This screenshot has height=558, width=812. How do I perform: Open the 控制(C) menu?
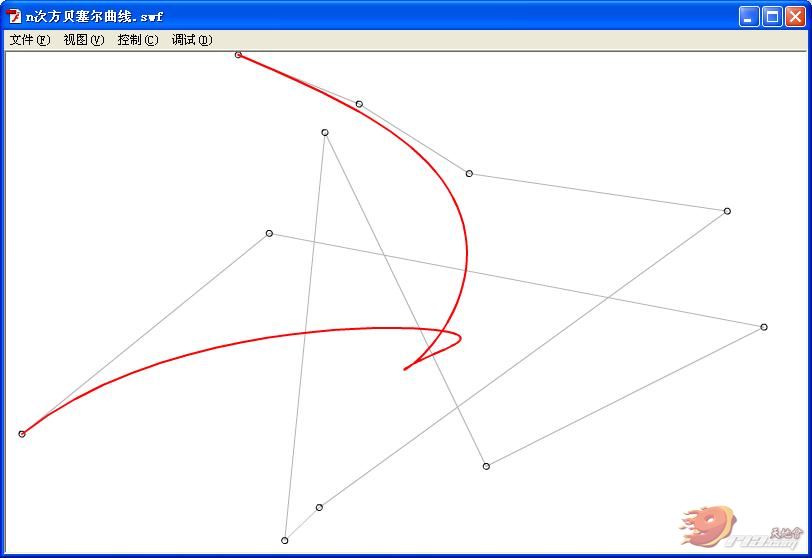138,40
